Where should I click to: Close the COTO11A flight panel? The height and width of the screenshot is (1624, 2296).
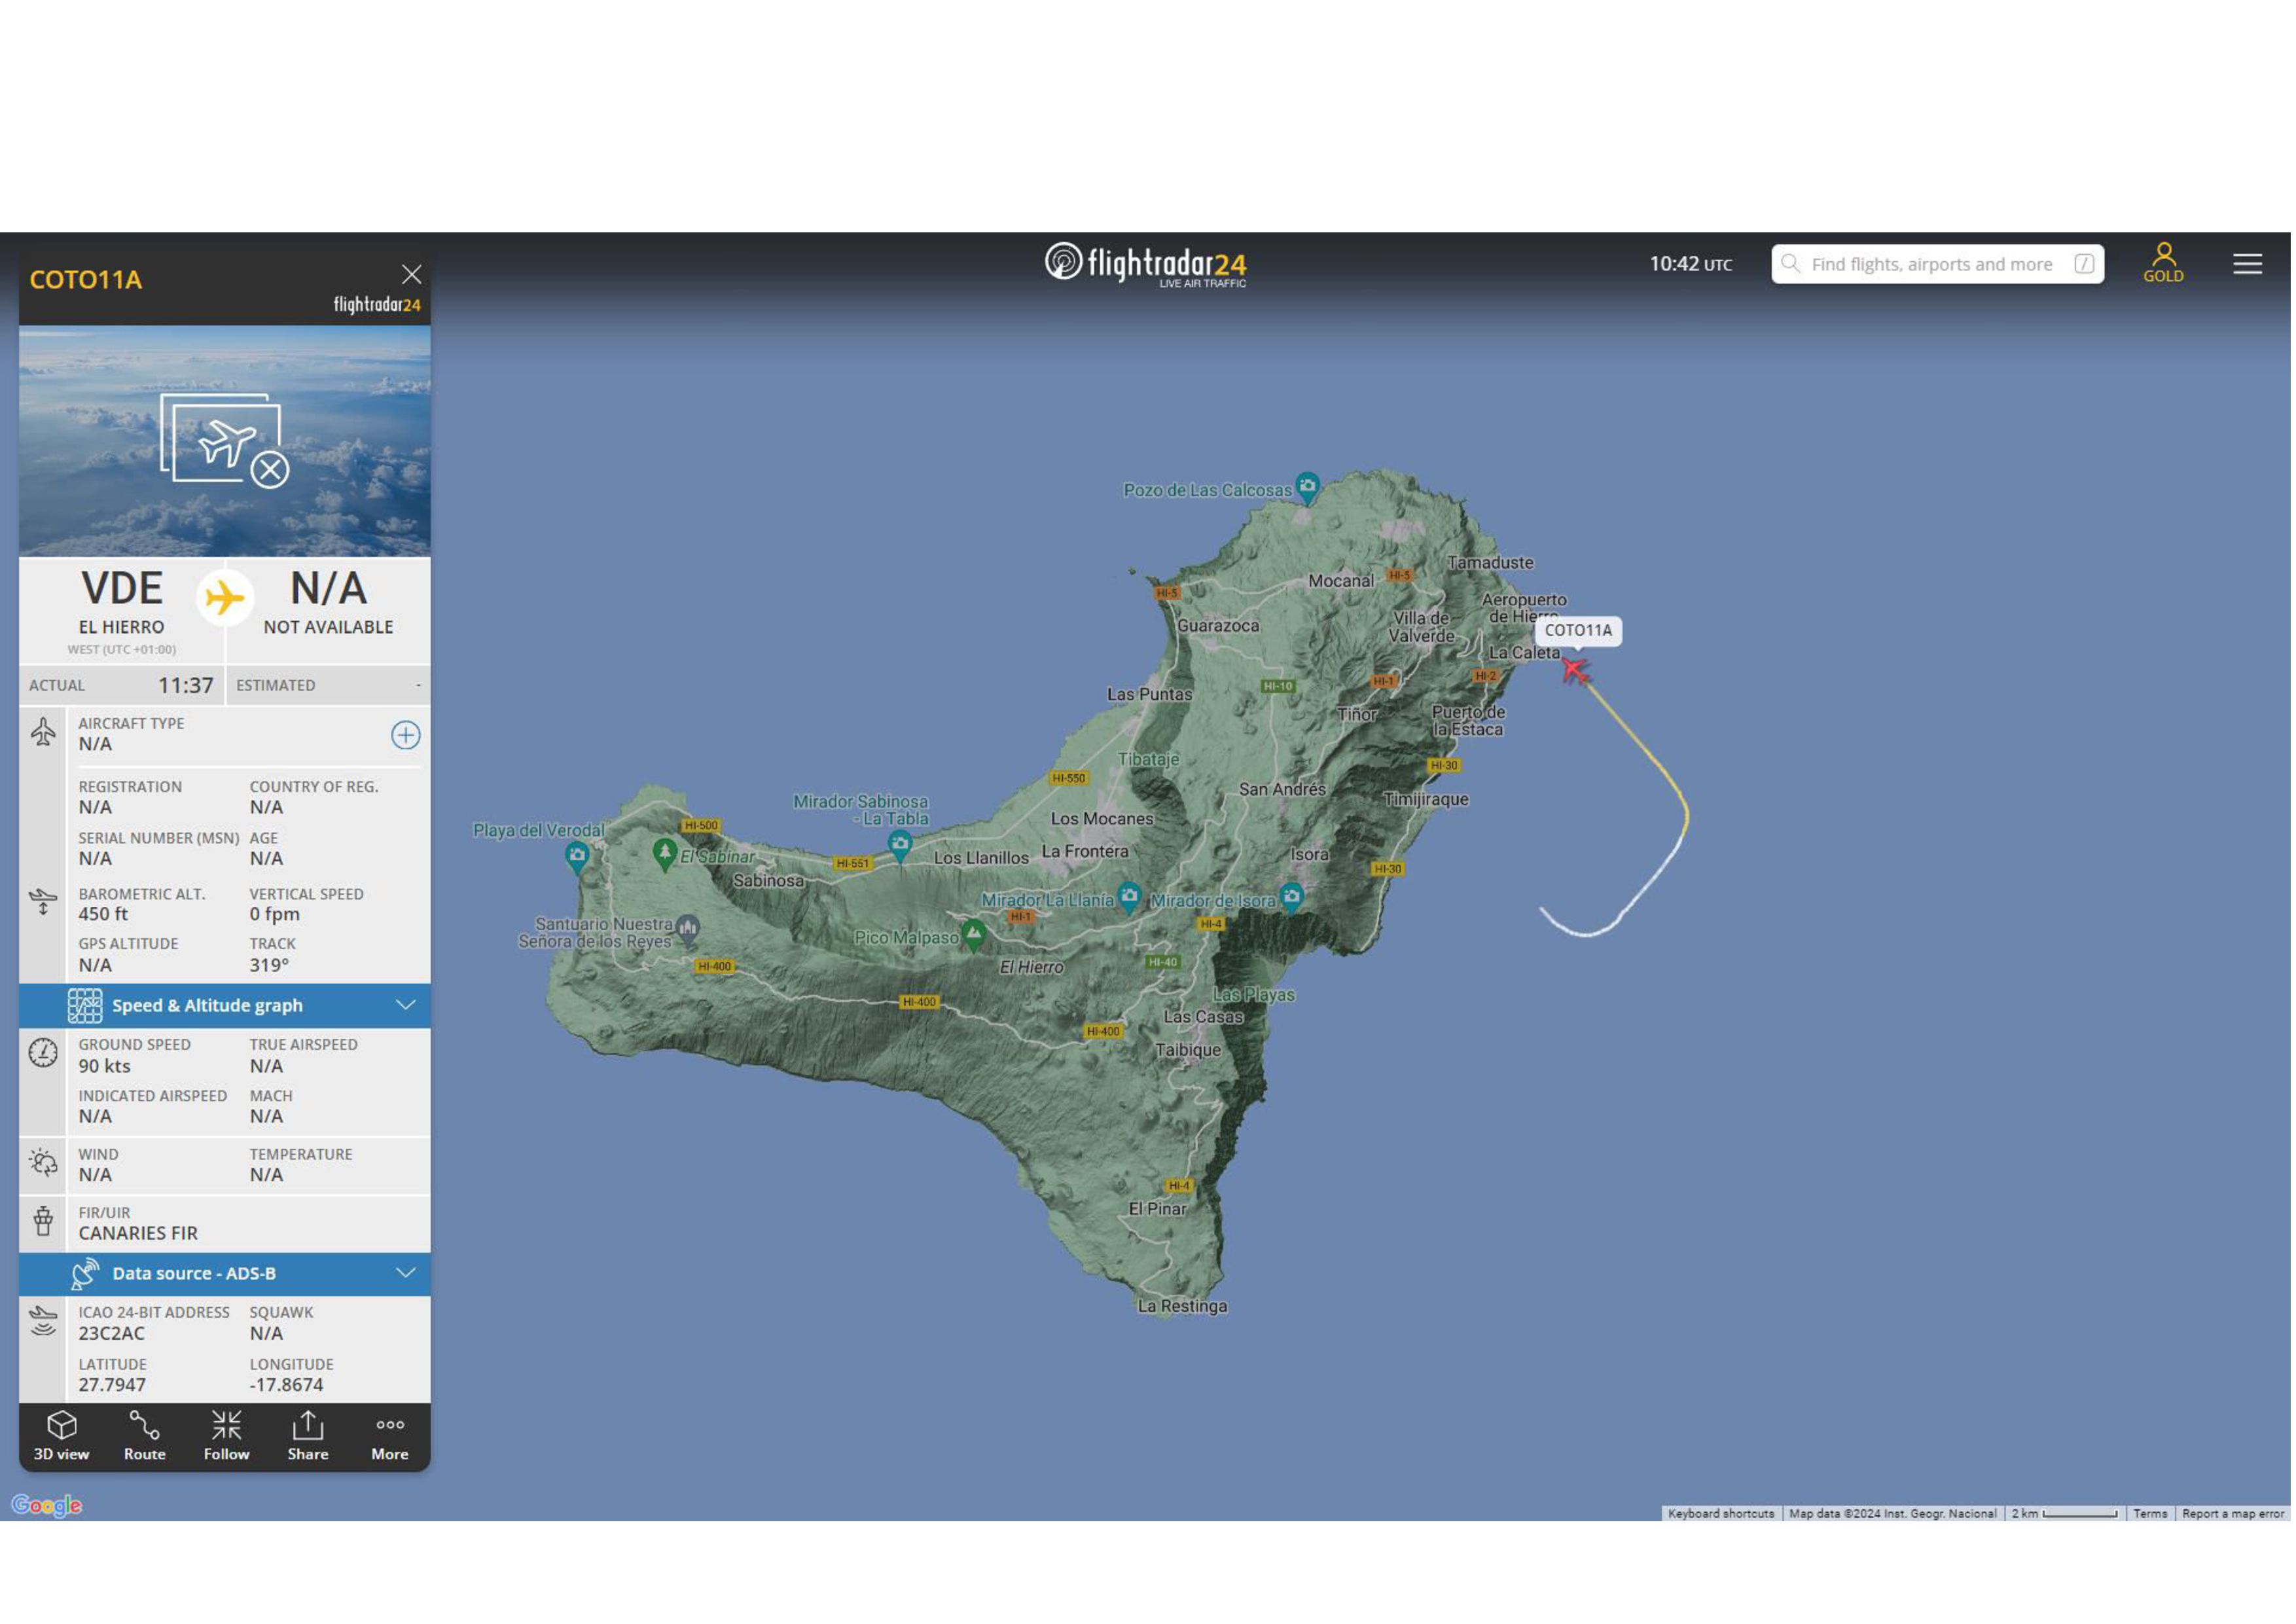pyautogui.click(x=412, y=275)
